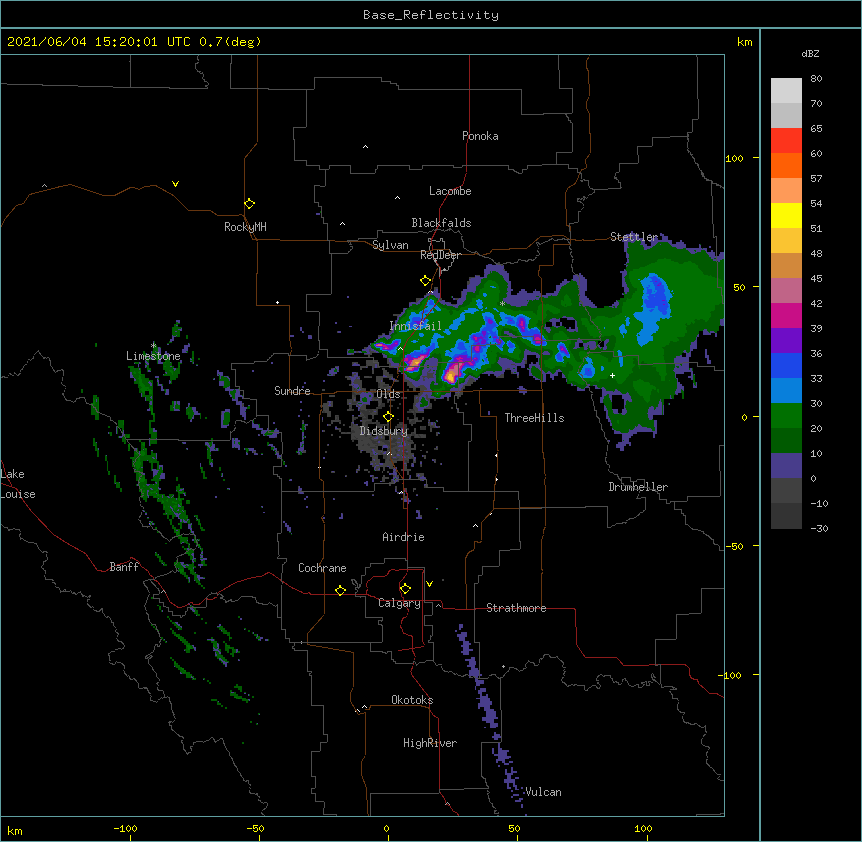Select the lightest gray swatch at the legend top
Viewport: 862px width, 842px height.
click(x=786, y=91)
